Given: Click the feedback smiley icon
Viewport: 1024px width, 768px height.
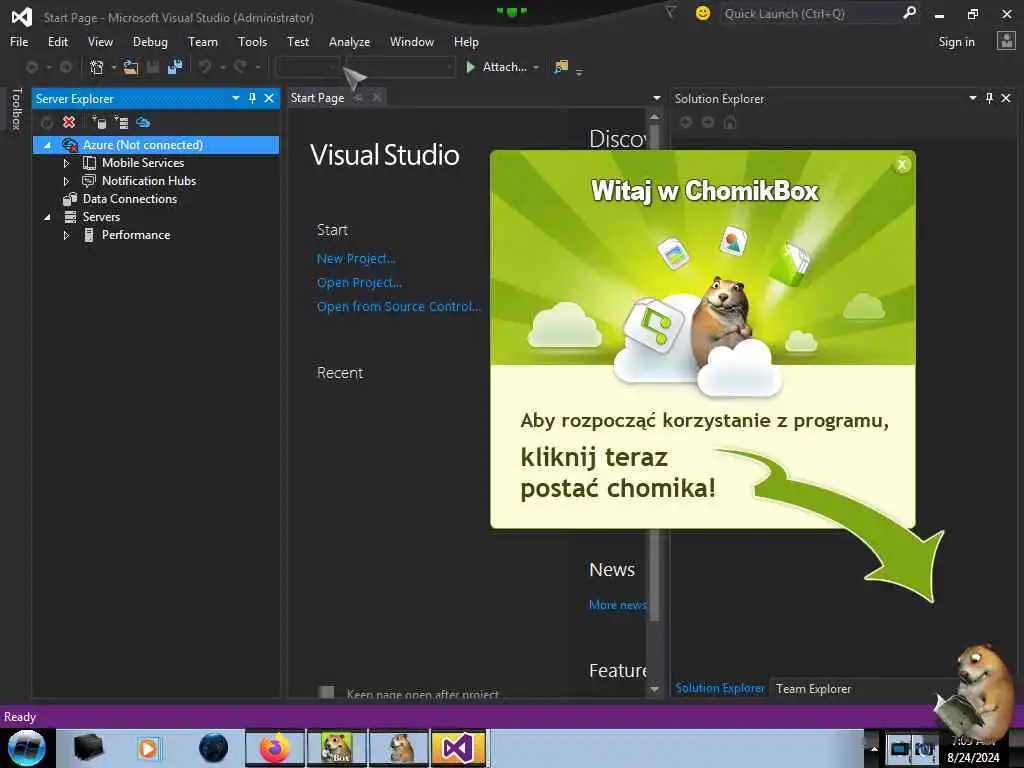Looking at the screenshot, I should click(x=703, y=13).
